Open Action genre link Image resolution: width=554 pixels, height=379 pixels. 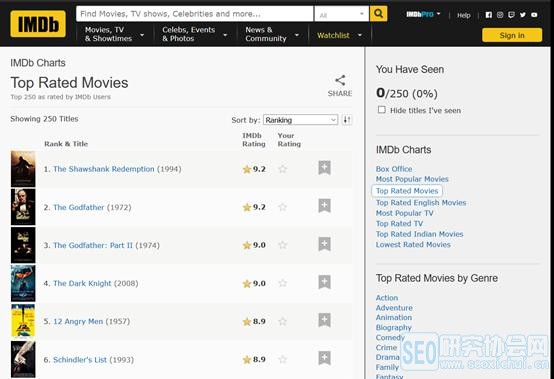387,298
